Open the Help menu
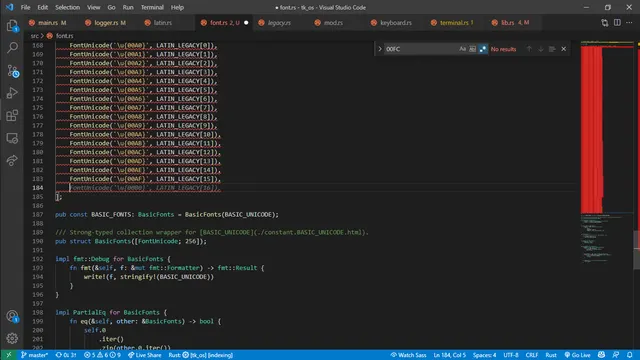The height and width of the screenshot is (360, 640). 177,7
